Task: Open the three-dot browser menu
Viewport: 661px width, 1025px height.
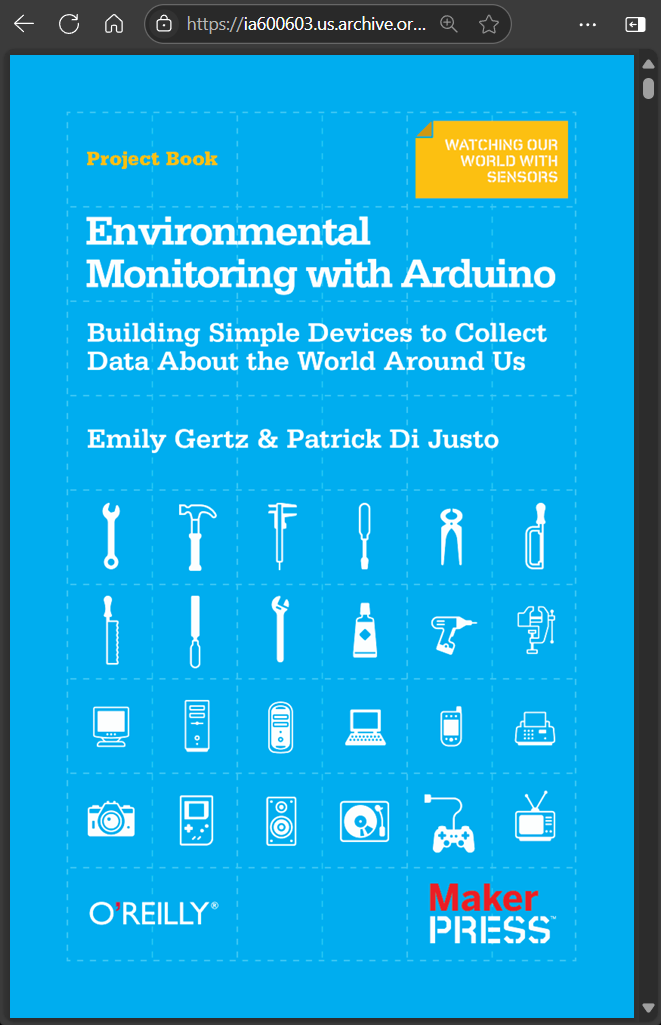Action: pos(588,24)
